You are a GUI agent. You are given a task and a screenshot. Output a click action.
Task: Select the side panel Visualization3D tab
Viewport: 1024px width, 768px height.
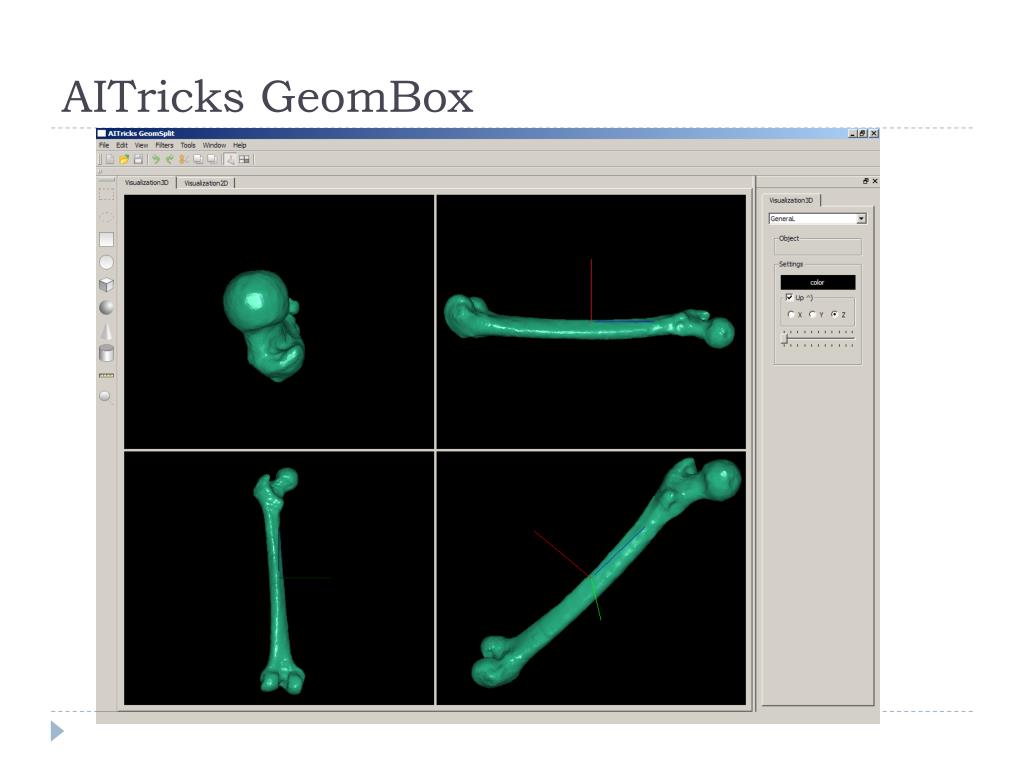pyautogui.click(x=792, y=200)
